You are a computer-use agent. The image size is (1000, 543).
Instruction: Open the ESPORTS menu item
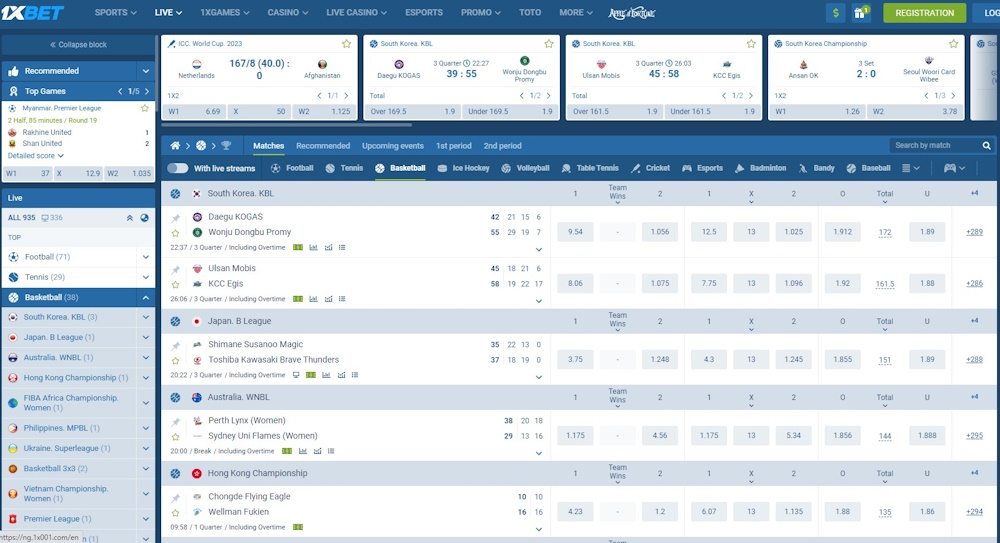click(424, 13)
